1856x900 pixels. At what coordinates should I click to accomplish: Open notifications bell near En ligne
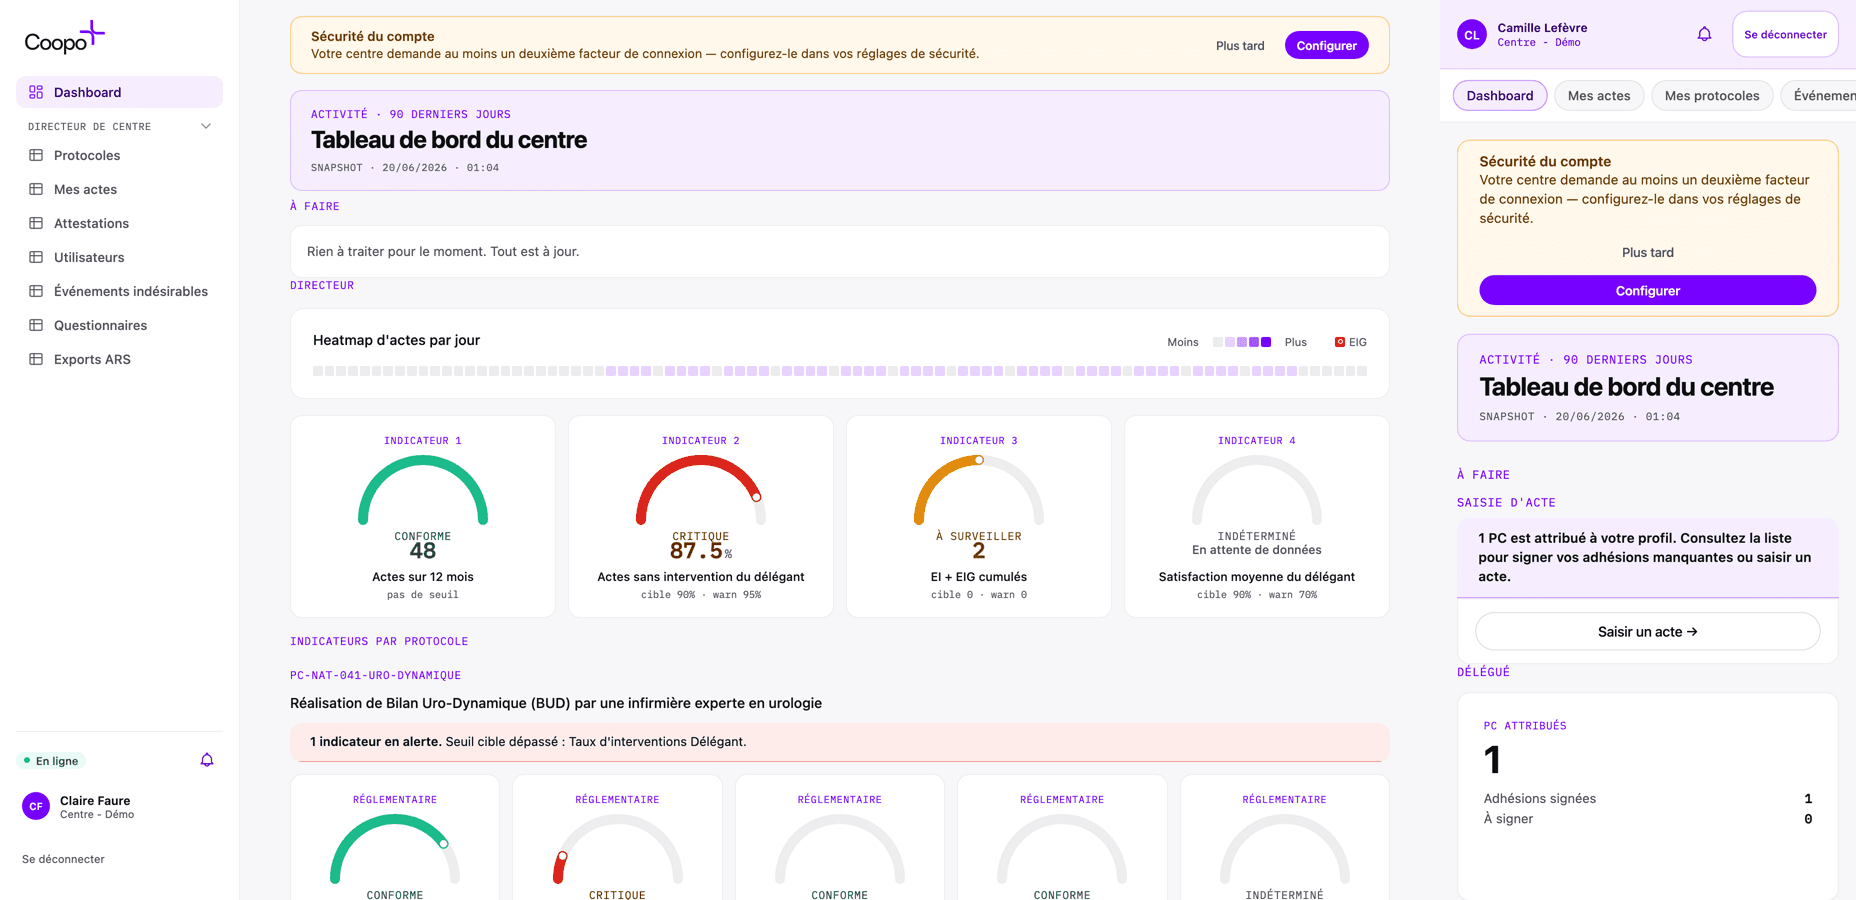click(x=207, y=760)
